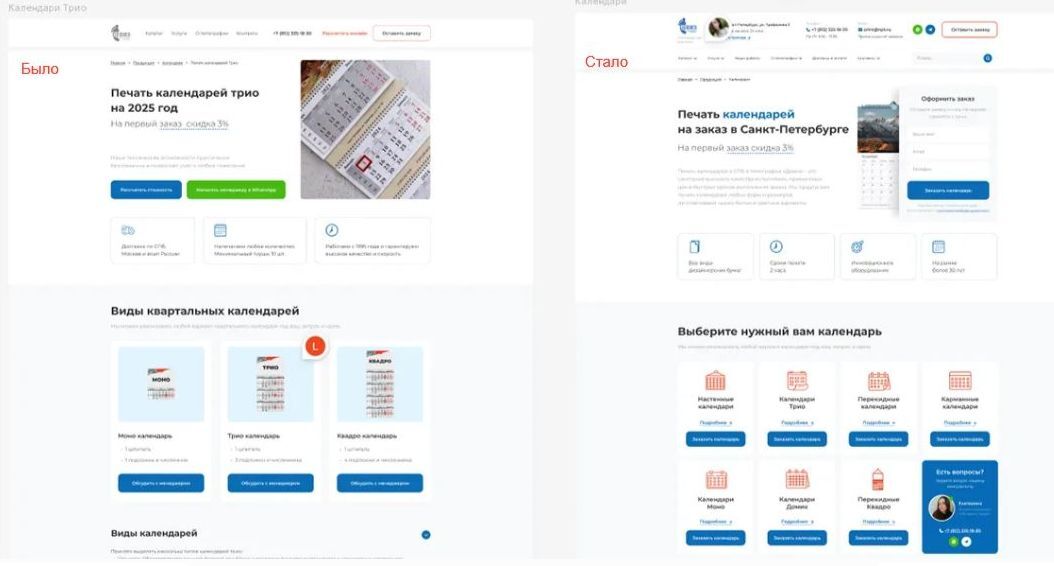The width and height of the screenshot is (1054, 566).
Task: Select the Карманные календари icon
Action: coord(960,381)
